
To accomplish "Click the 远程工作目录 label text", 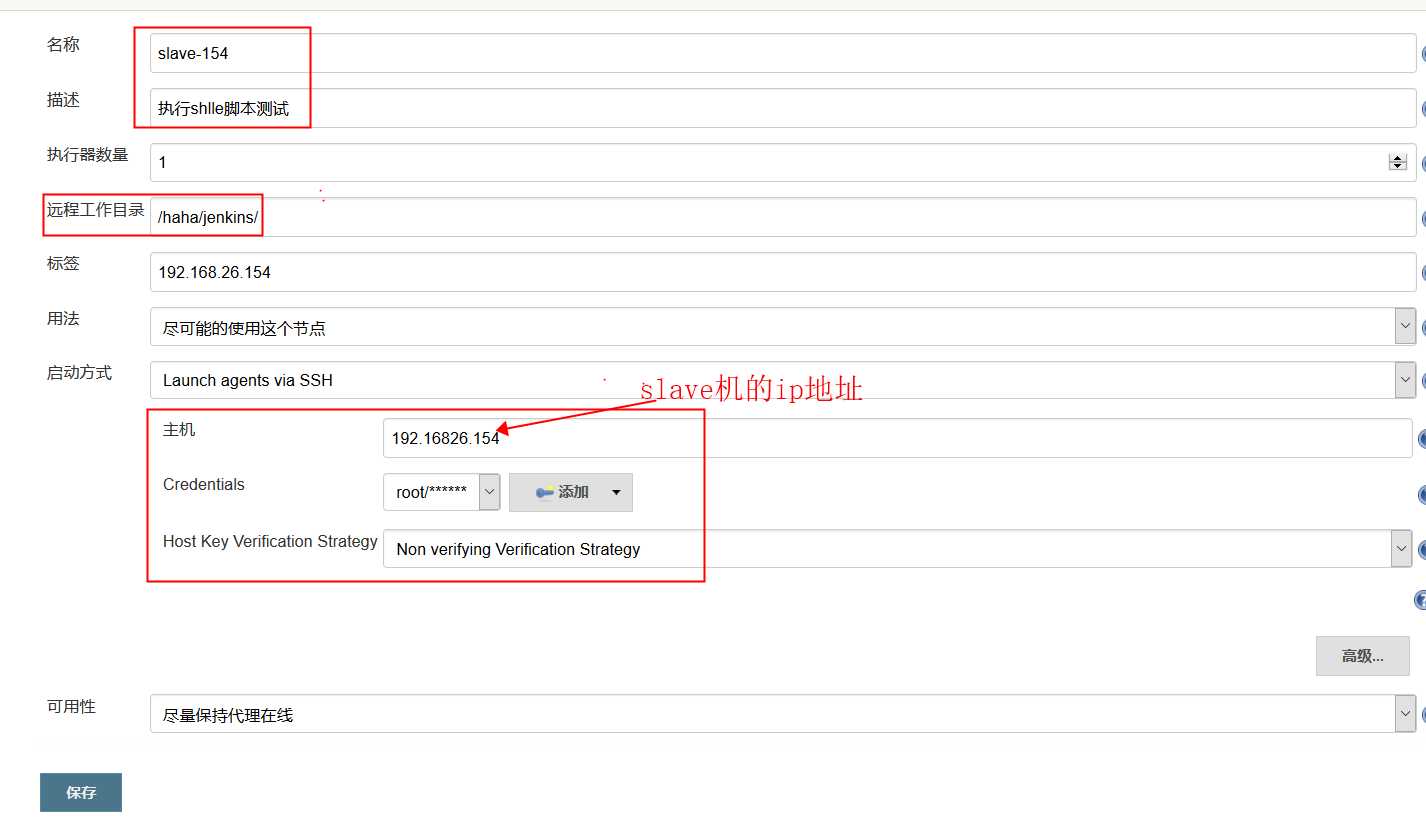I will pos(95,210).
